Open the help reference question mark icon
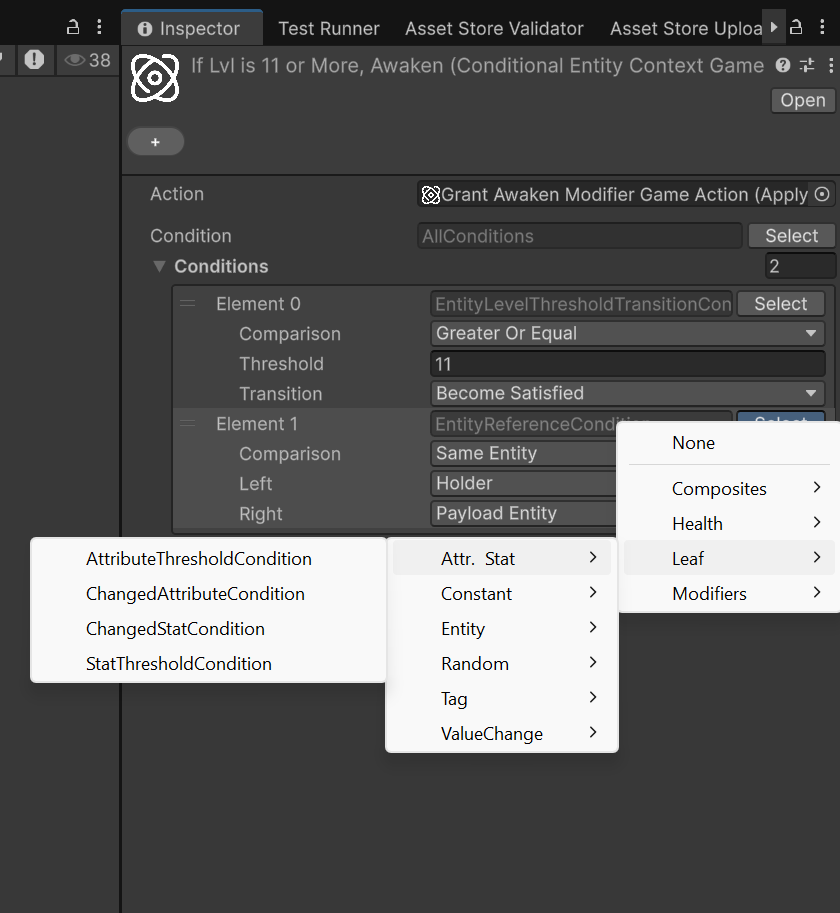Viewport: 840px width, 913px height. coord(783,65)
